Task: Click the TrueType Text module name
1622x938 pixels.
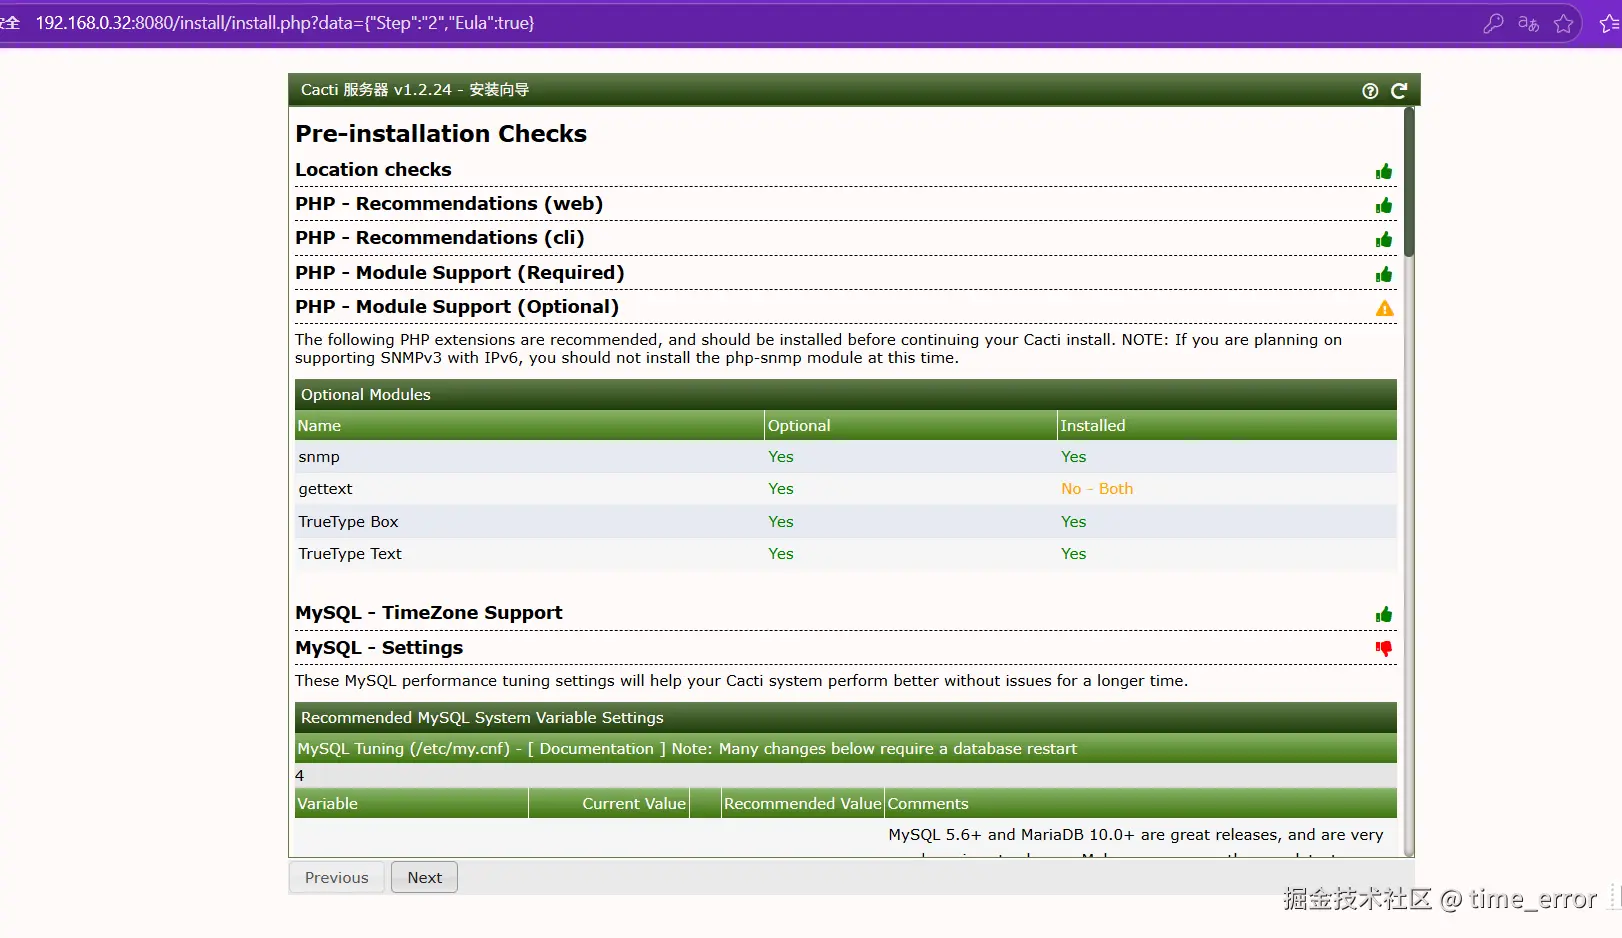Action: click(x=350, y=554)
